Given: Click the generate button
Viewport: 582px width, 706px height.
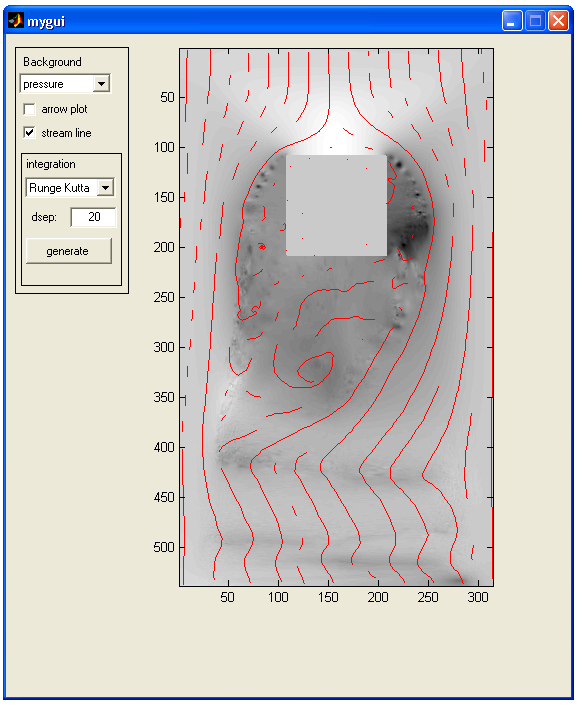Looking at the screenshot, I should [x=68, y=251].
